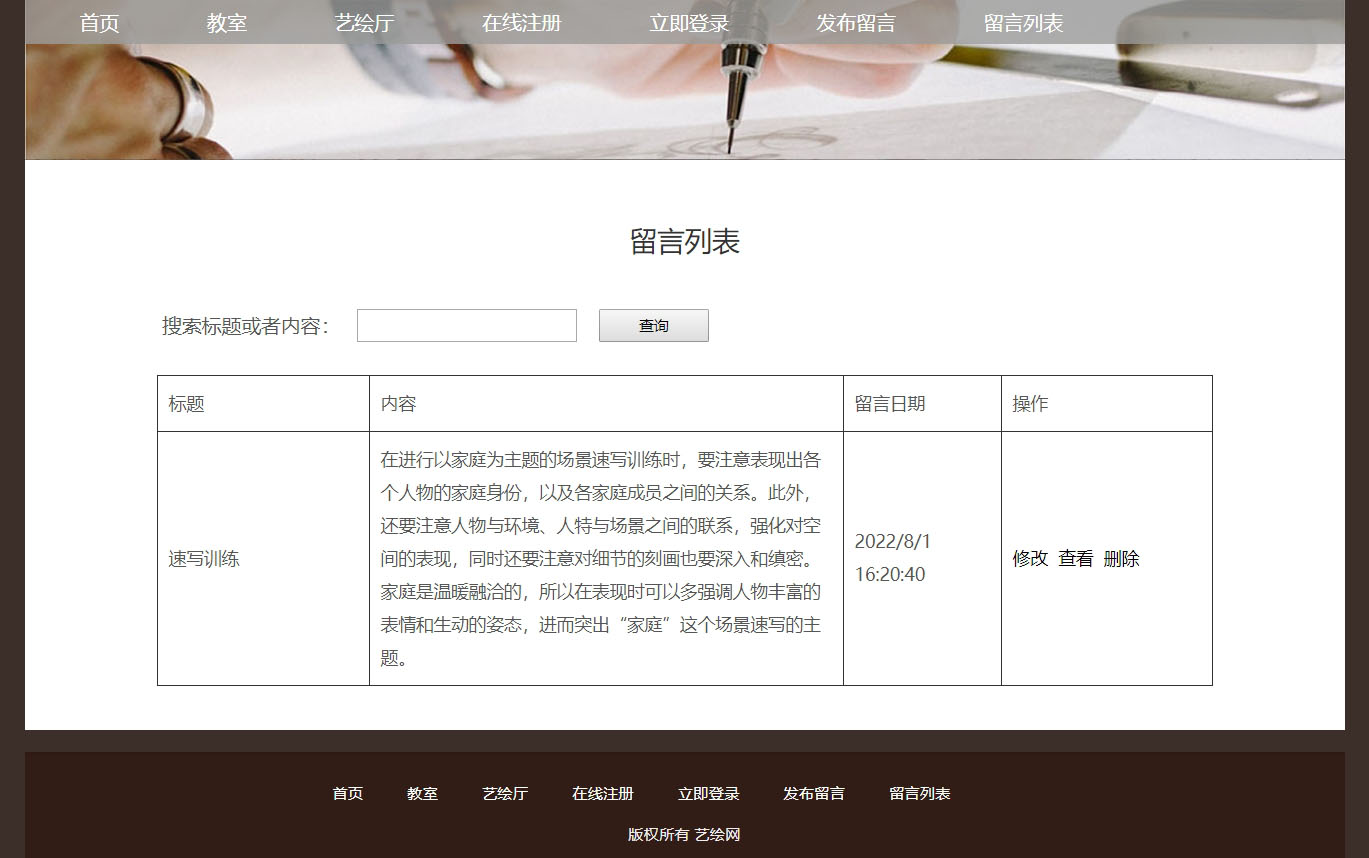
Task: Open 艺绘厅 in the top navigation
Action: (x=365, y=23)
